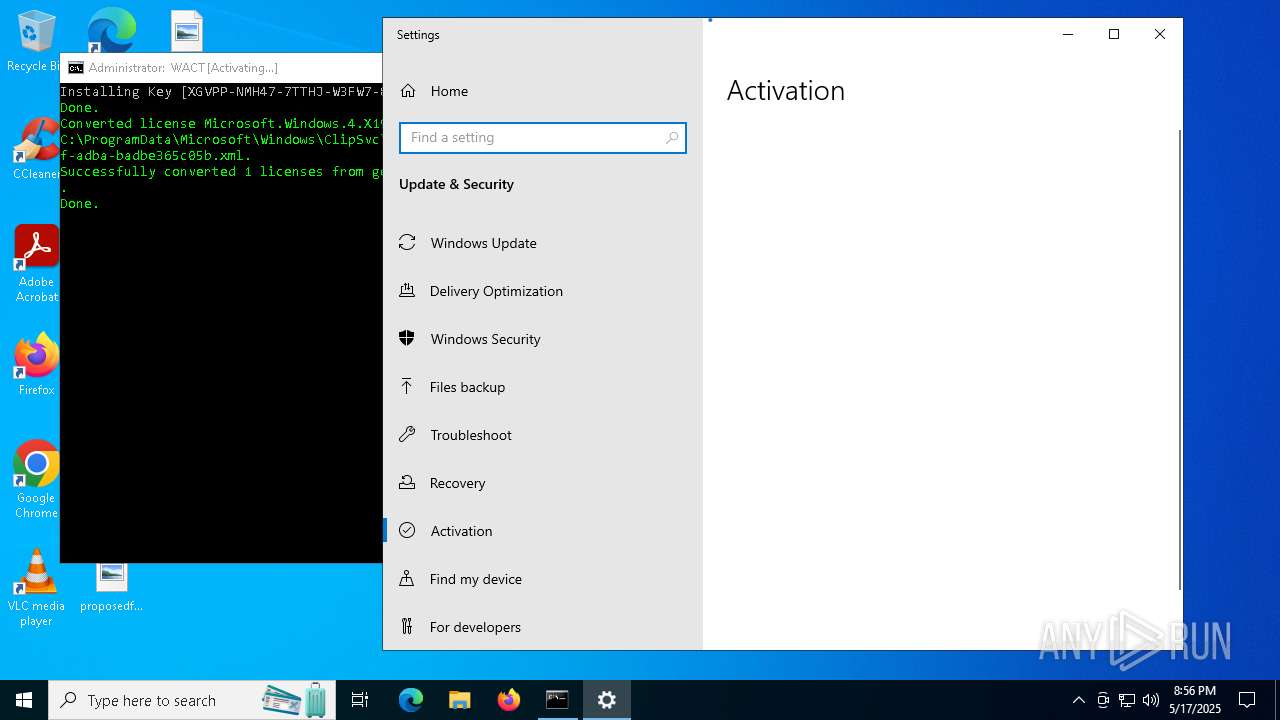Image resolution: width=1280 pixels, height=720 pixels.
Task: Open the Google Chrome desktop shortcut
Action: pos(36,480)
